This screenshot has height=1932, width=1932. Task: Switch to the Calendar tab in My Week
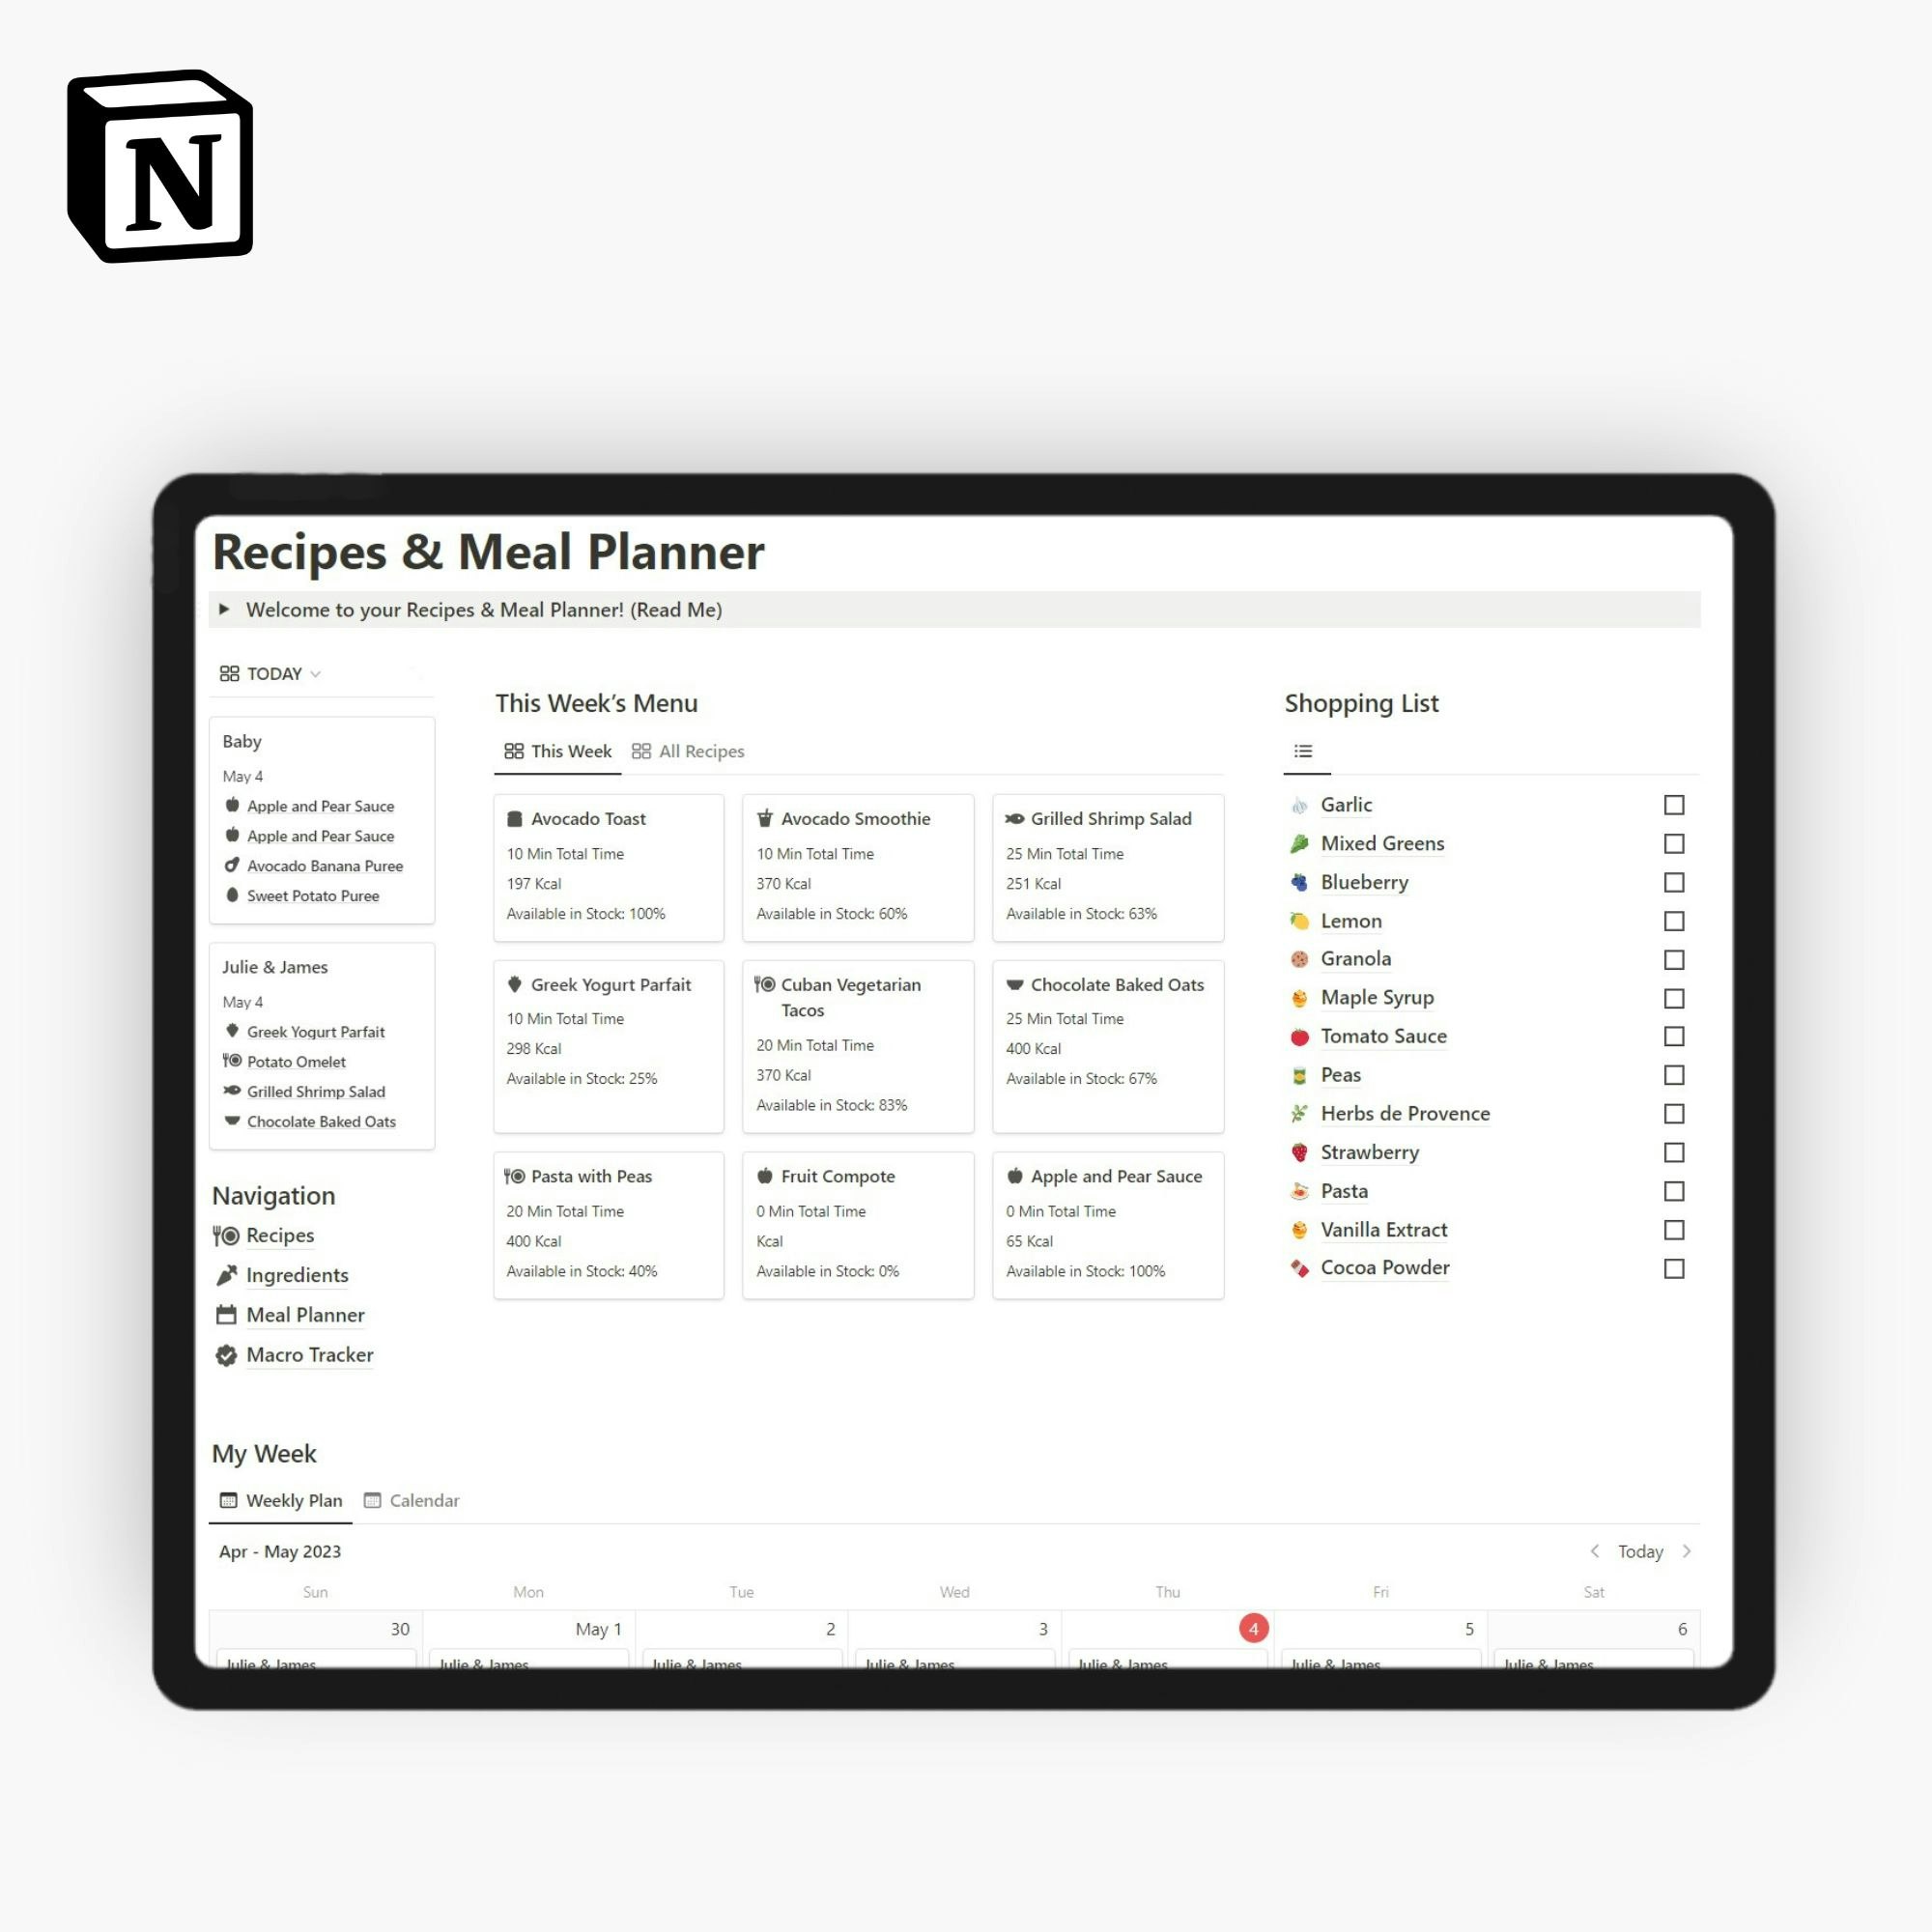tap(421, 1500)
